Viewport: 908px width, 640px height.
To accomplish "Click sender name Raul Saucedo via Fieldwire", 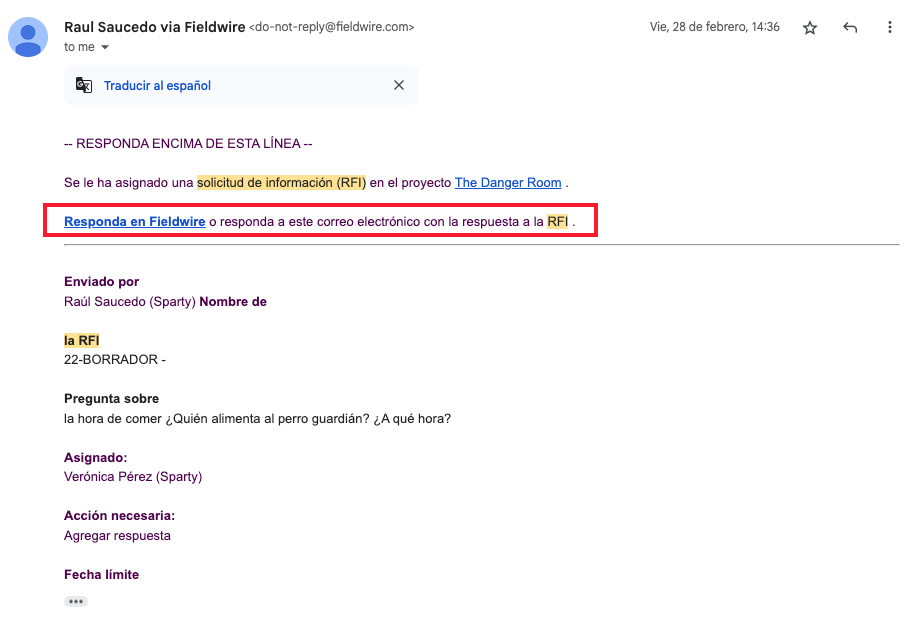I will pos(154,27).
